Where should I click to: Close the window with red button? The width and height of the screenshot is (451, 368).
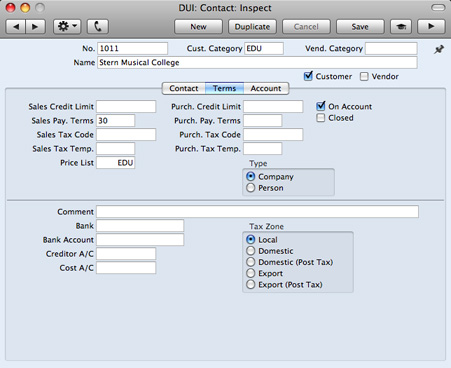(11, 8)
